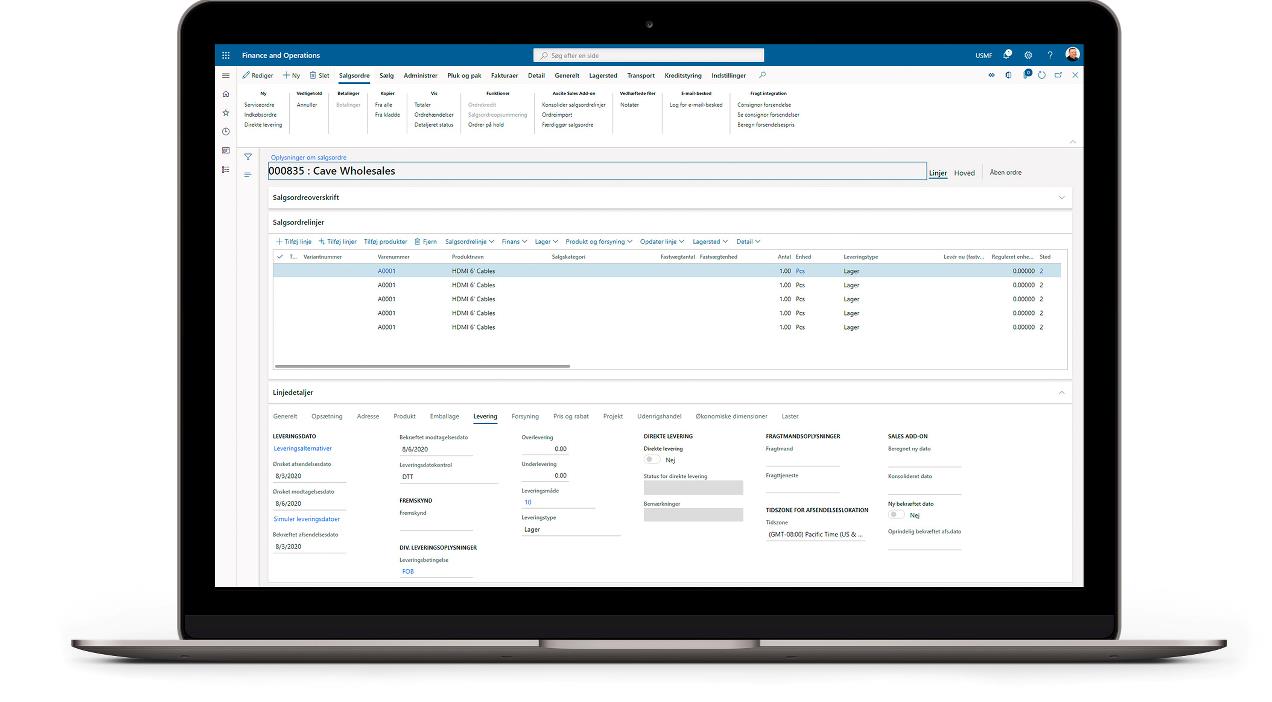This screenshot has height=702, width=1272.
Task: Open Favorites star in left sidebar
Action: tap(226, 113)
